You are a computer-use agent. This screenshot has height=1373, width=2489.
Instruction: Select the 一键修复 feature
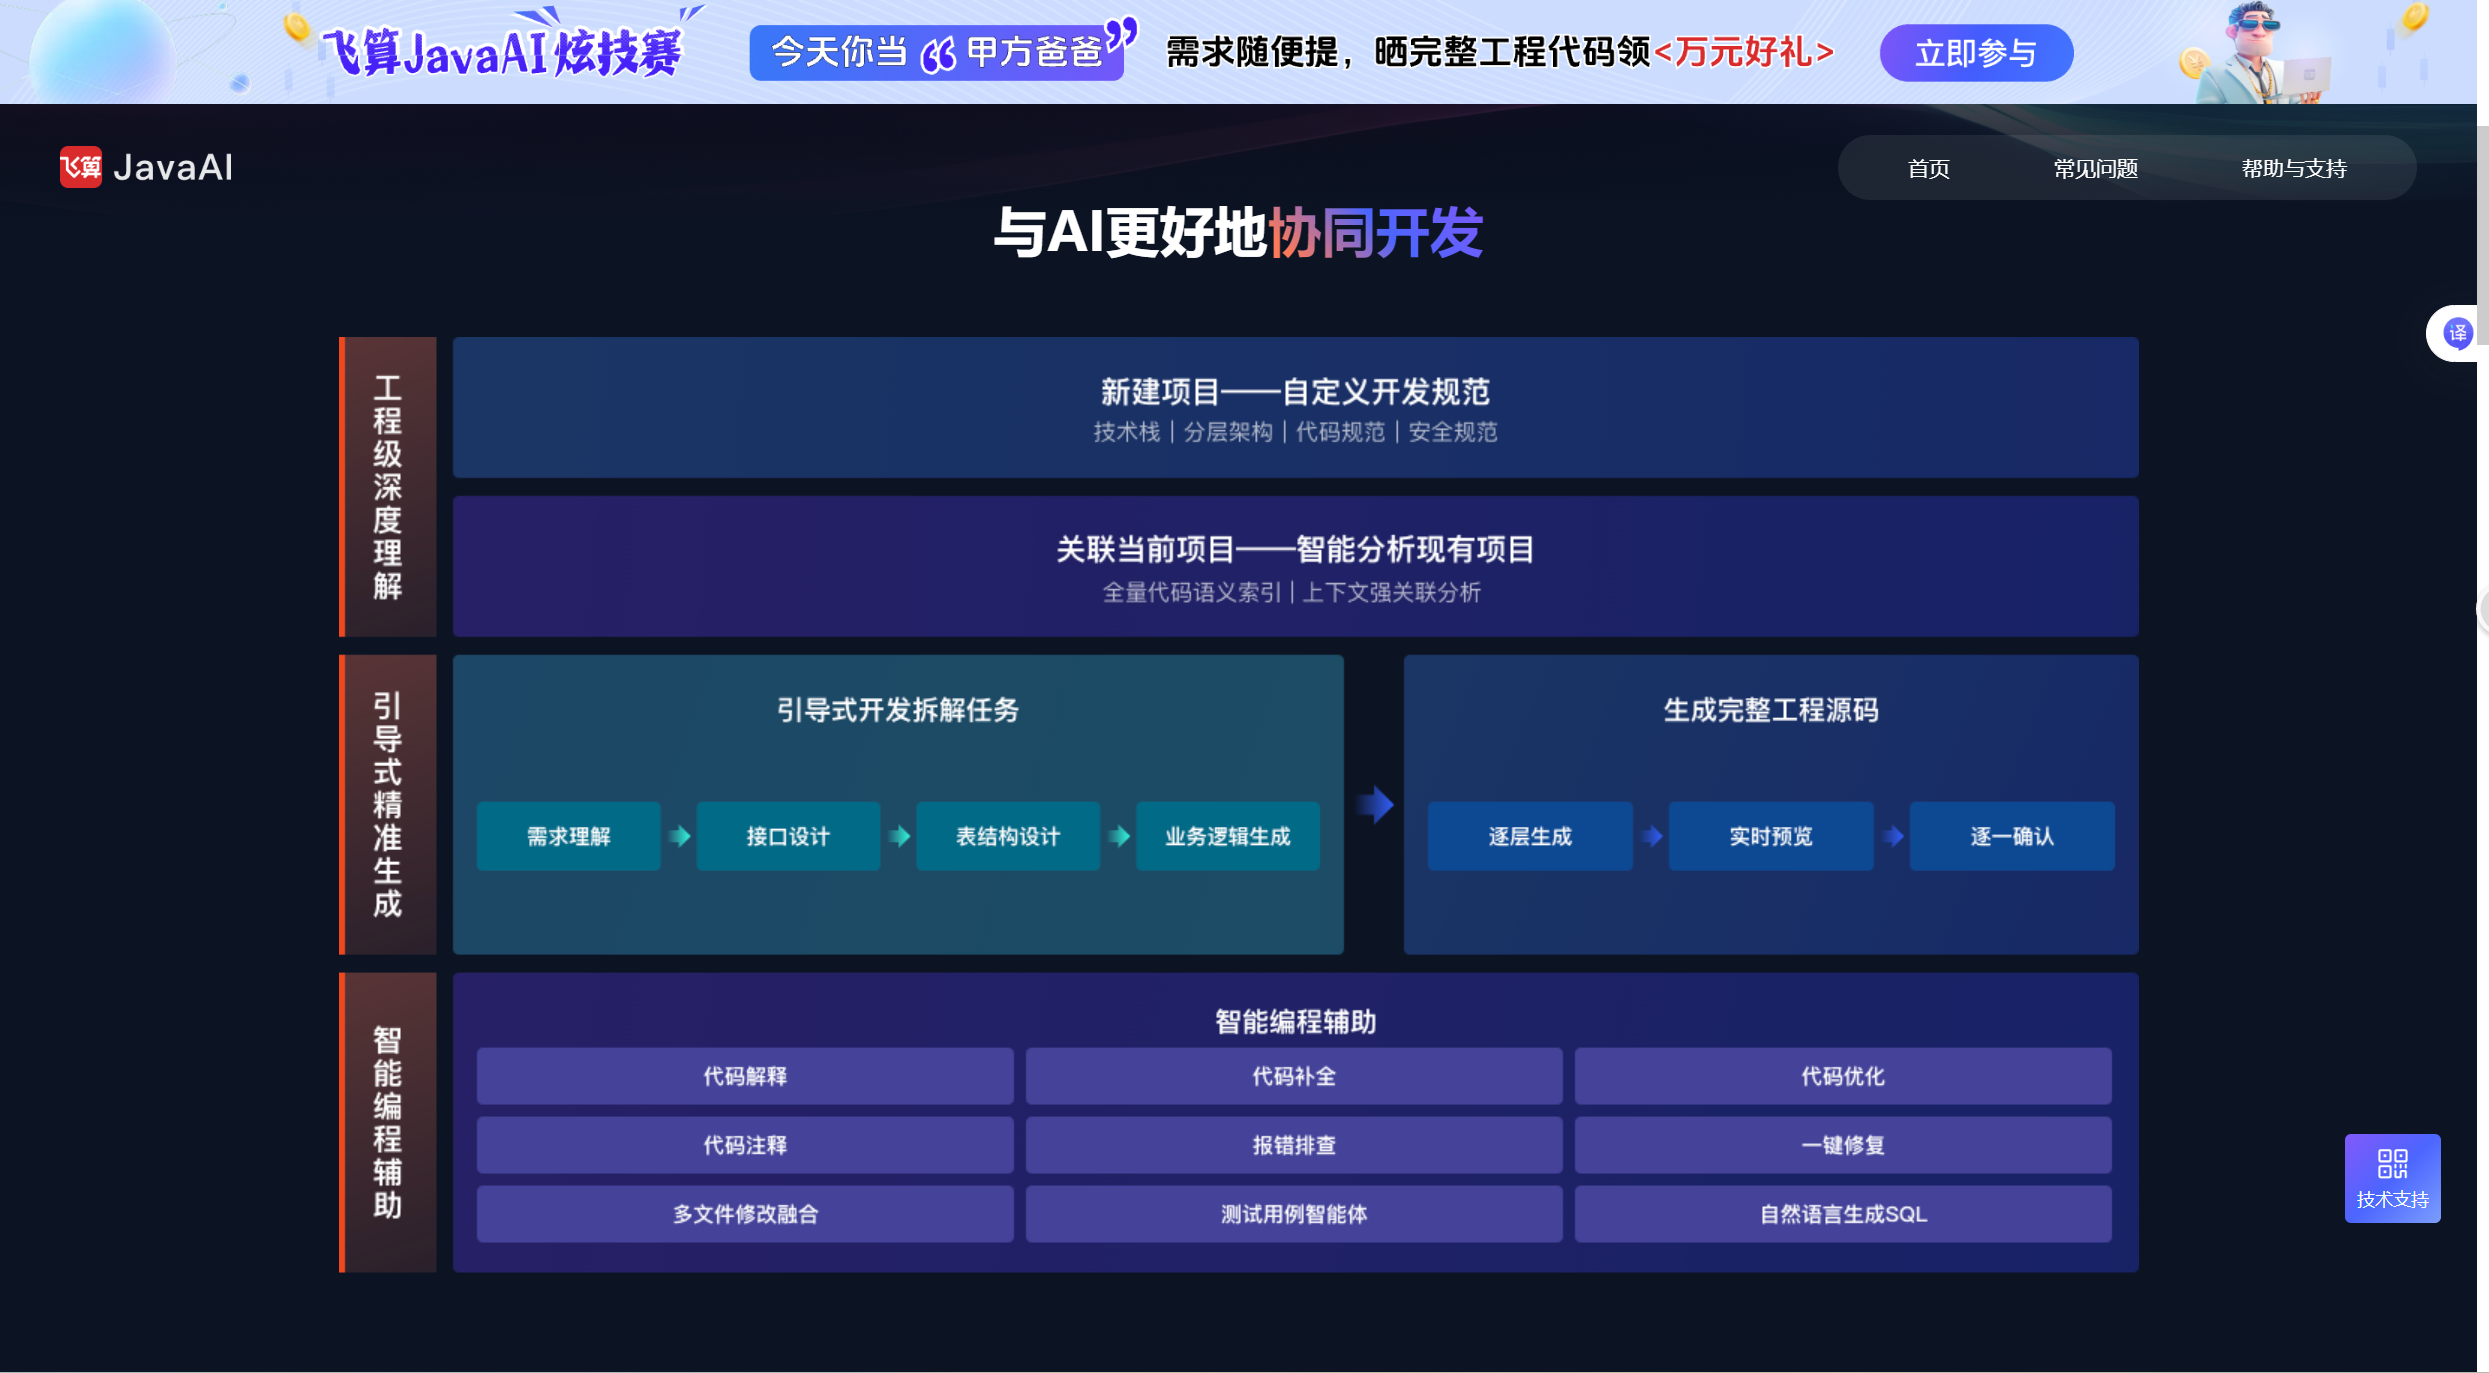coord(1843,1145)
